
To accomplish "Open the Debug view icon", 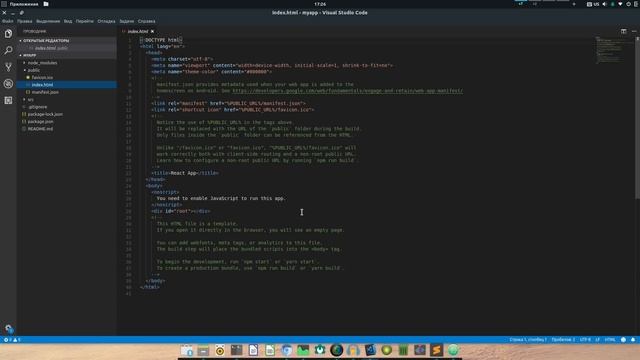I will point(8,84).
